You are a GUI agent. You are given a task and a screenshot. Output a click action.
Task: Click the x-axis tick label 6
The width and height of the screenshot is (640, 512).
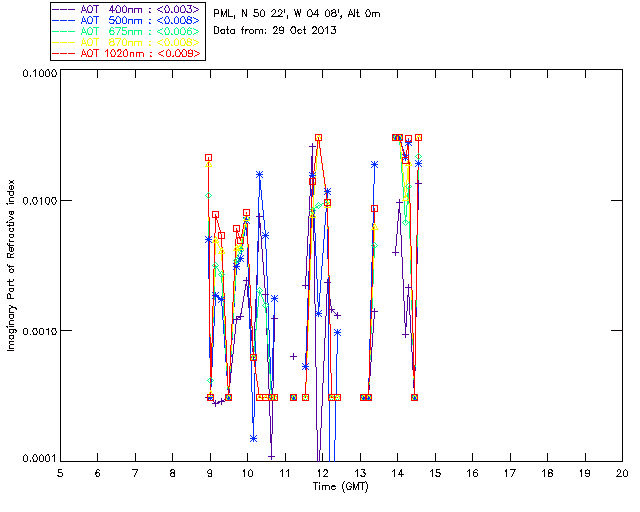(x=98, y=473)
